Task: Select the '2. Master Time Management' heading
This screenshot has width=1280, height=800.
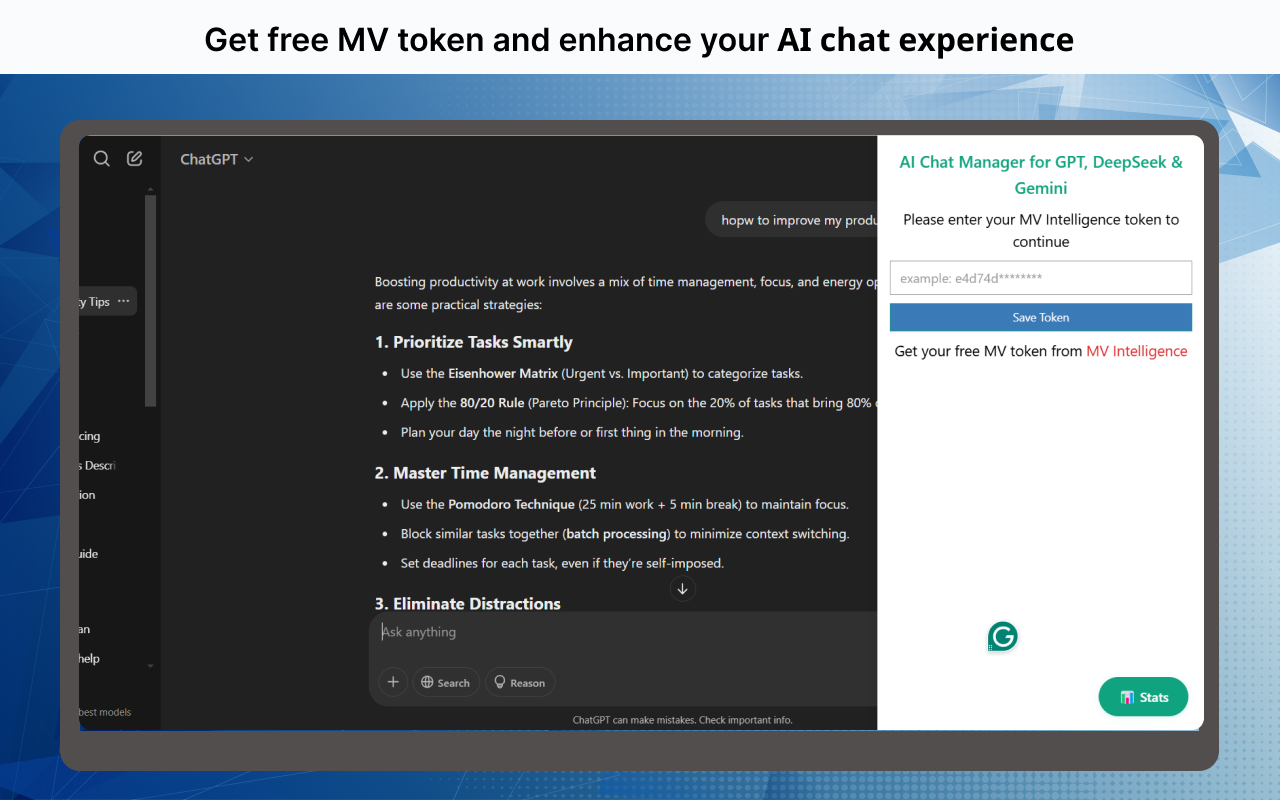Action: (x=485, y=473)
